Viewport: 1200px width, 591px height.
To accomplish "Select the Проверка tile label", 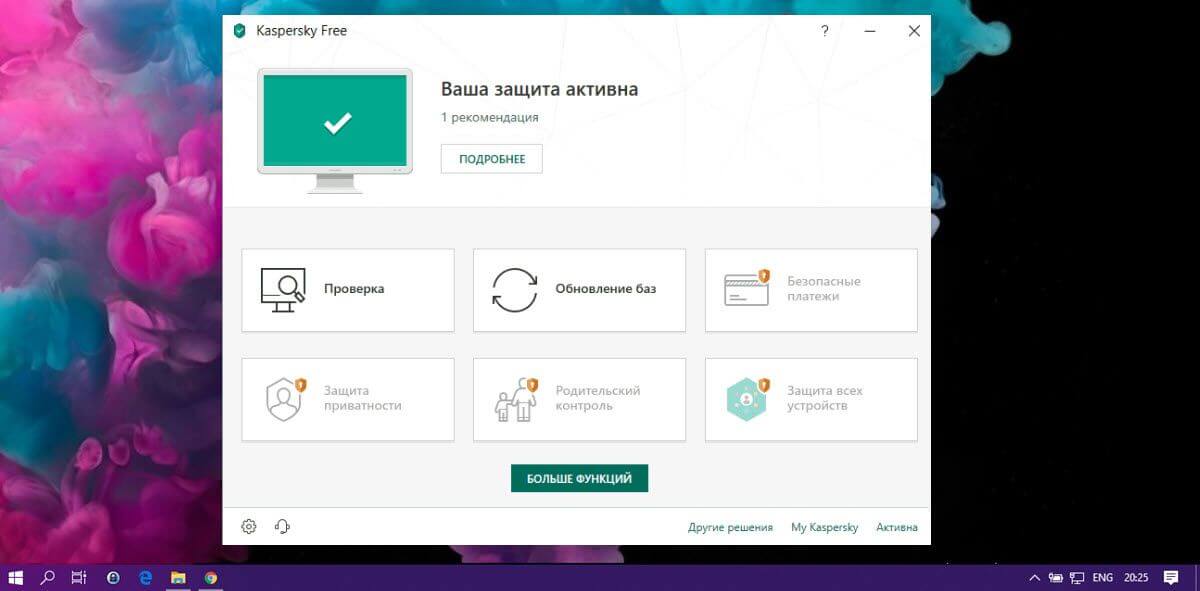I will click(x=354, y=289).
